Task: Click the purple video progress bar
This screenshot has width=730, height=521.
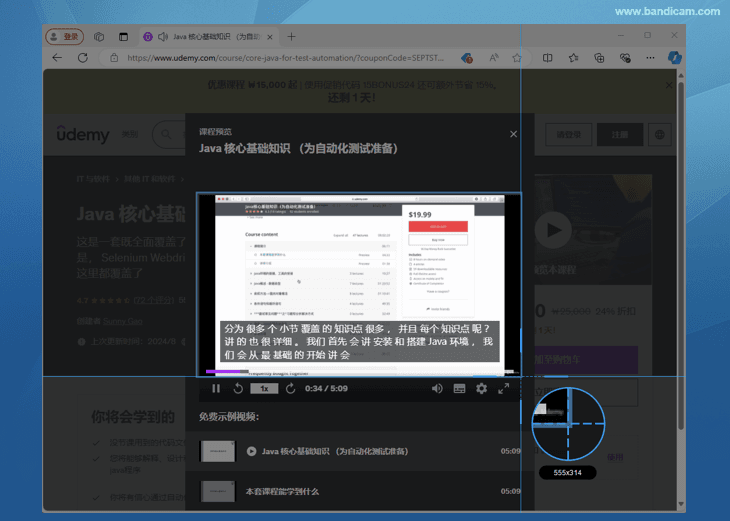Action: (227, 372)
